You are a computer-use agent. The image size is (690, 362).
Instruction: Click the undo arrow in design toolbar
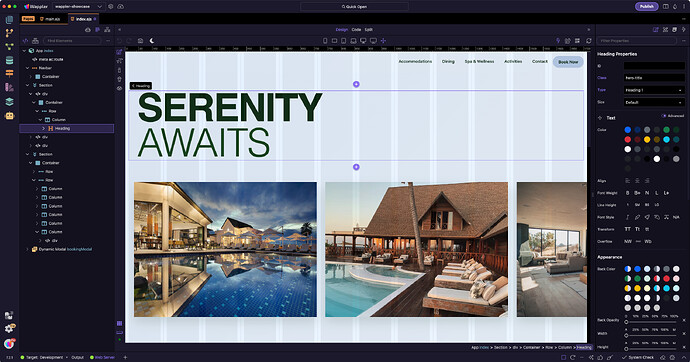click(119, 40)
